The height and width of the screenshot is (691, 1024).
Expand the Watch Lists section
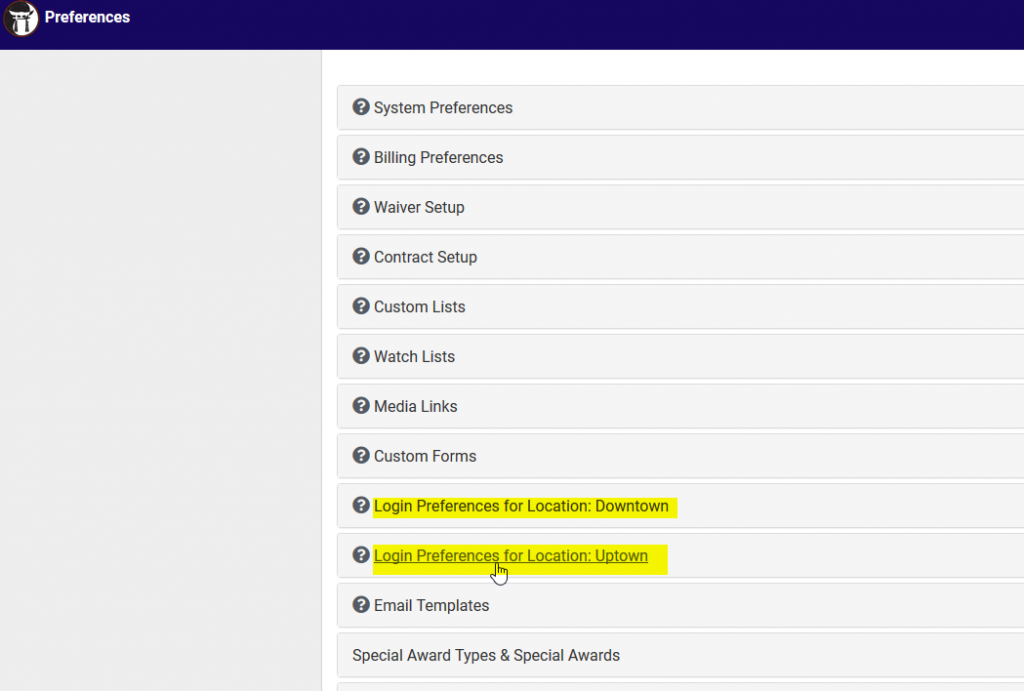pos(414,356)
